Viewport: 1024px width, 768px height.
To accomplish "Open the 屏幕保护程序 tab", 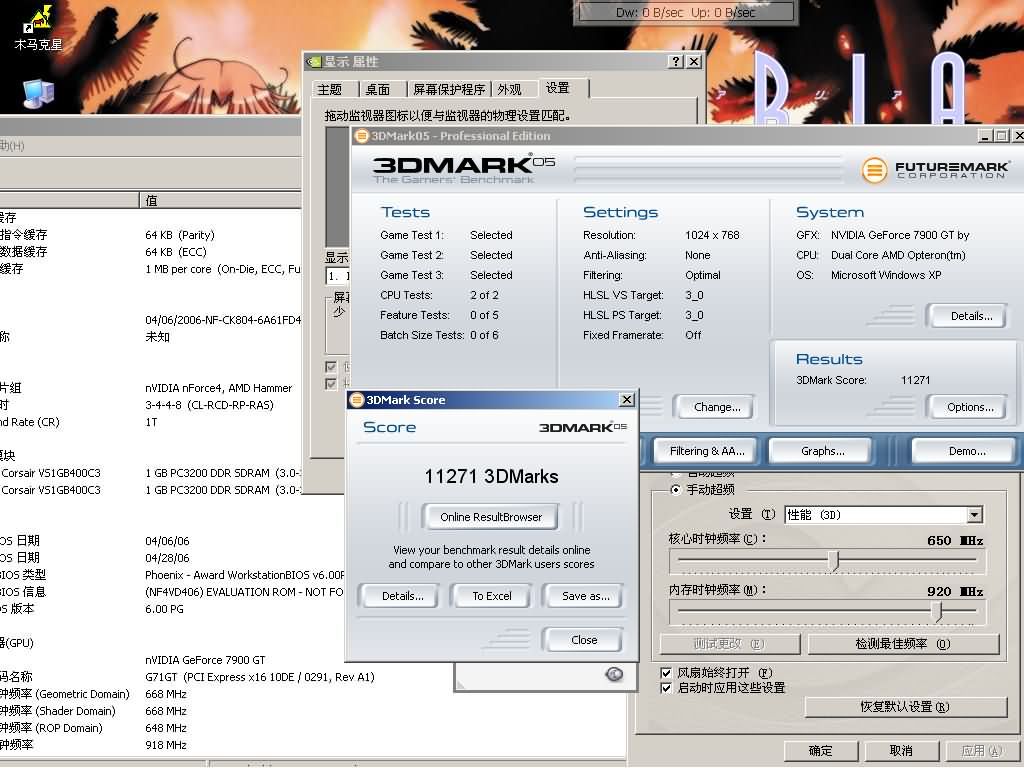I will 449,89.
